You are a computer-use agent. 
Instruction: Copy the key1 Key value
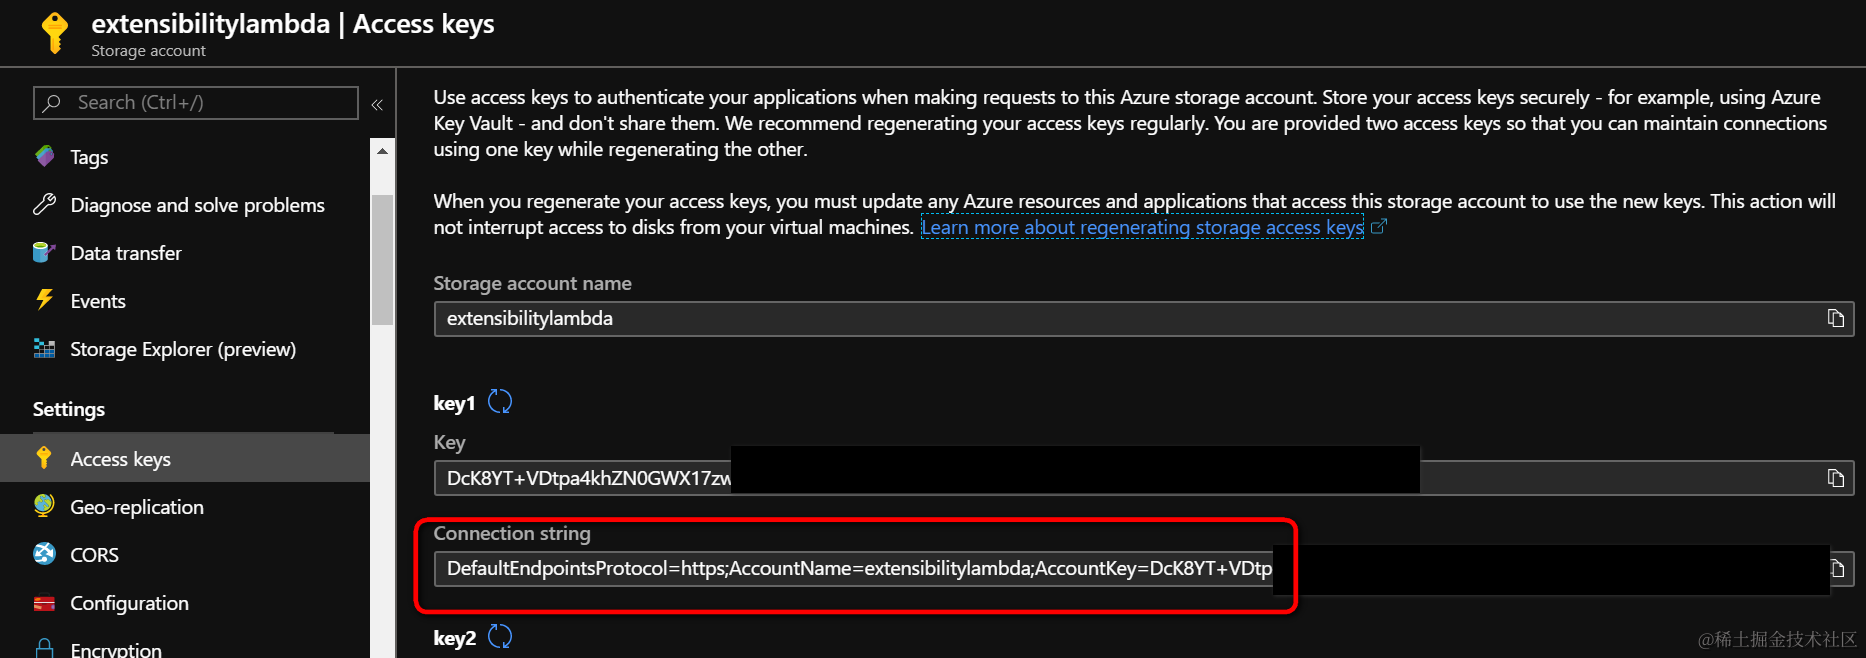coord(1835,478)
